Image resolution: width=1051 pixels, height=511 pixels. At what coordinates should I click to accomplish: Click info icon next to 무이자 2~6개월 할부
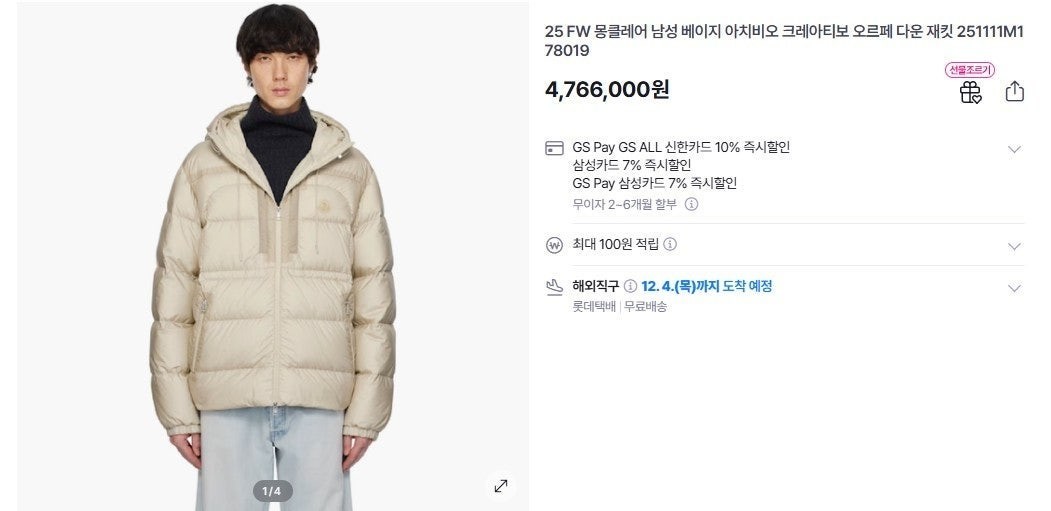pyautogui.click(x=691, y=204)
